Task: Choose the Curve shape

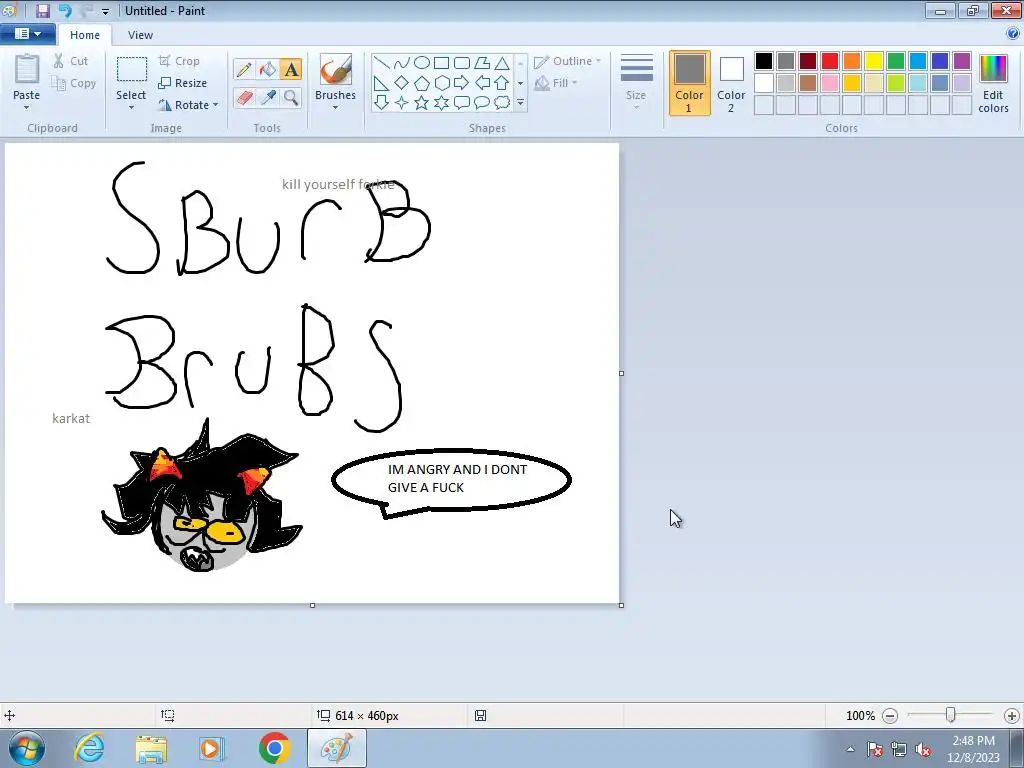Action: [x=402, y=63]
